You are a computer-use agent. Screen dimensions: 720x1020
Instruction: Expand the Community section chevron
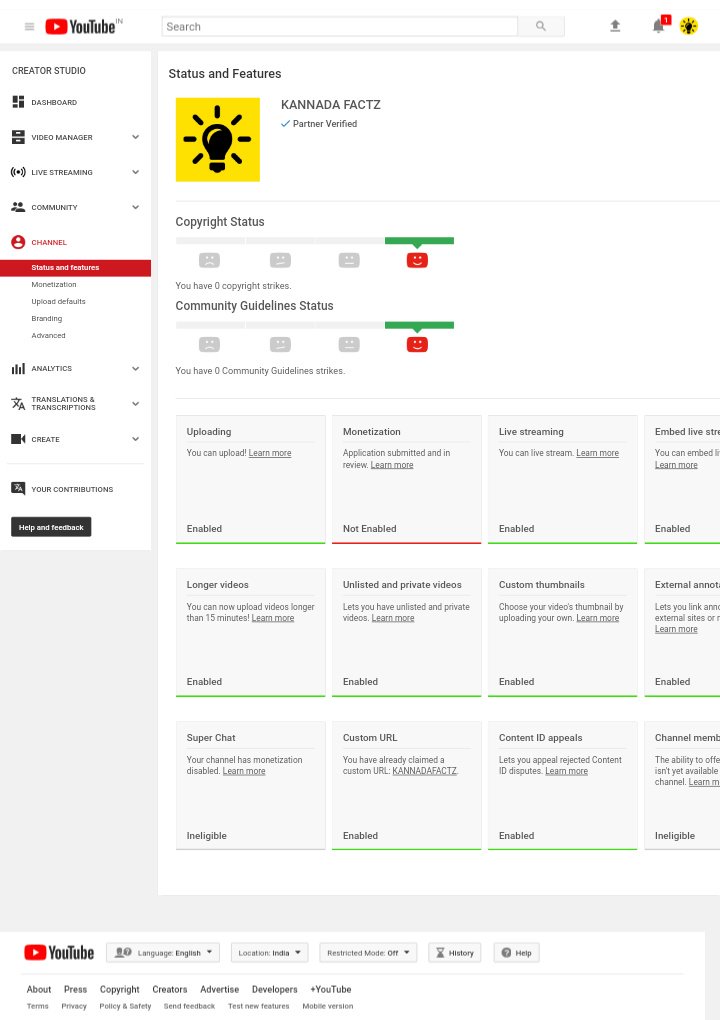135,208
